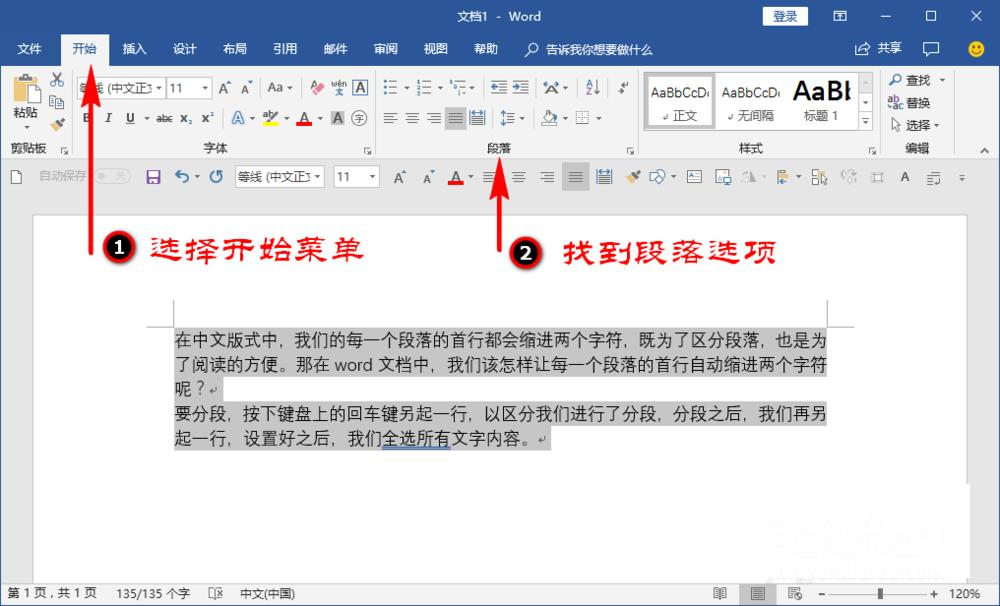Viewport: 1000px width, 606px height.
Task: Click the Show/Hide paragraph marks icon
Action: (623, 87)
